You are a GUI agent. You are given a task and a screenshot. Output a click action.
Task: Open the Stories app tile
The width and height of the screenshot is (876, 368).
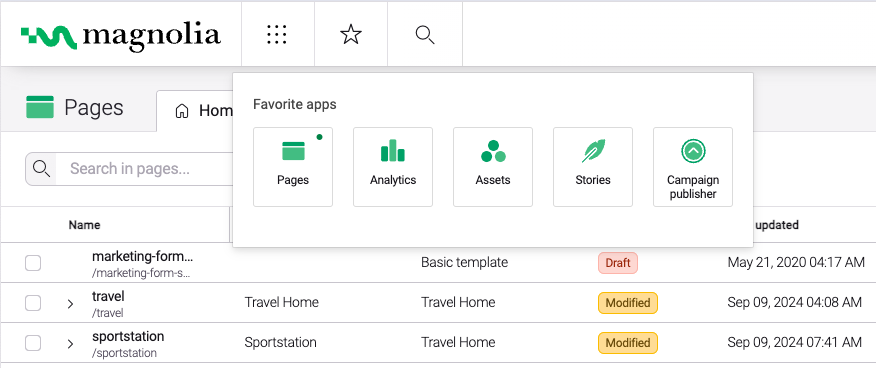coord(593,167)
